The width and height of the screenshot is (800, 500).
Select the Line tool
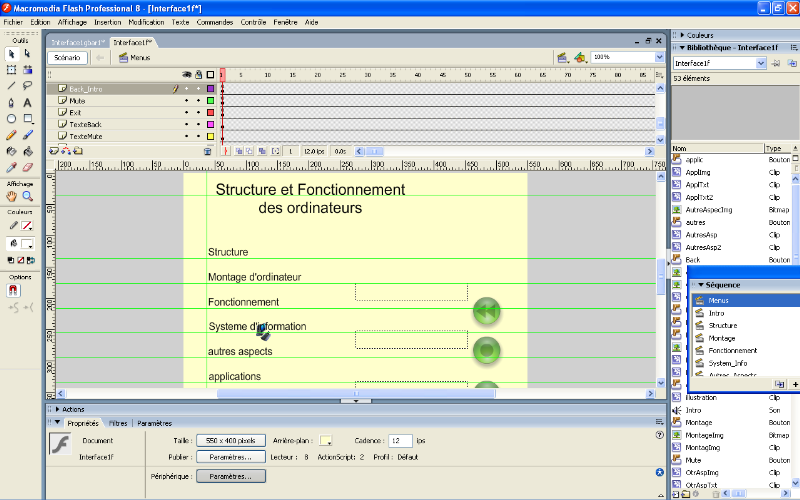click(11, 86)
